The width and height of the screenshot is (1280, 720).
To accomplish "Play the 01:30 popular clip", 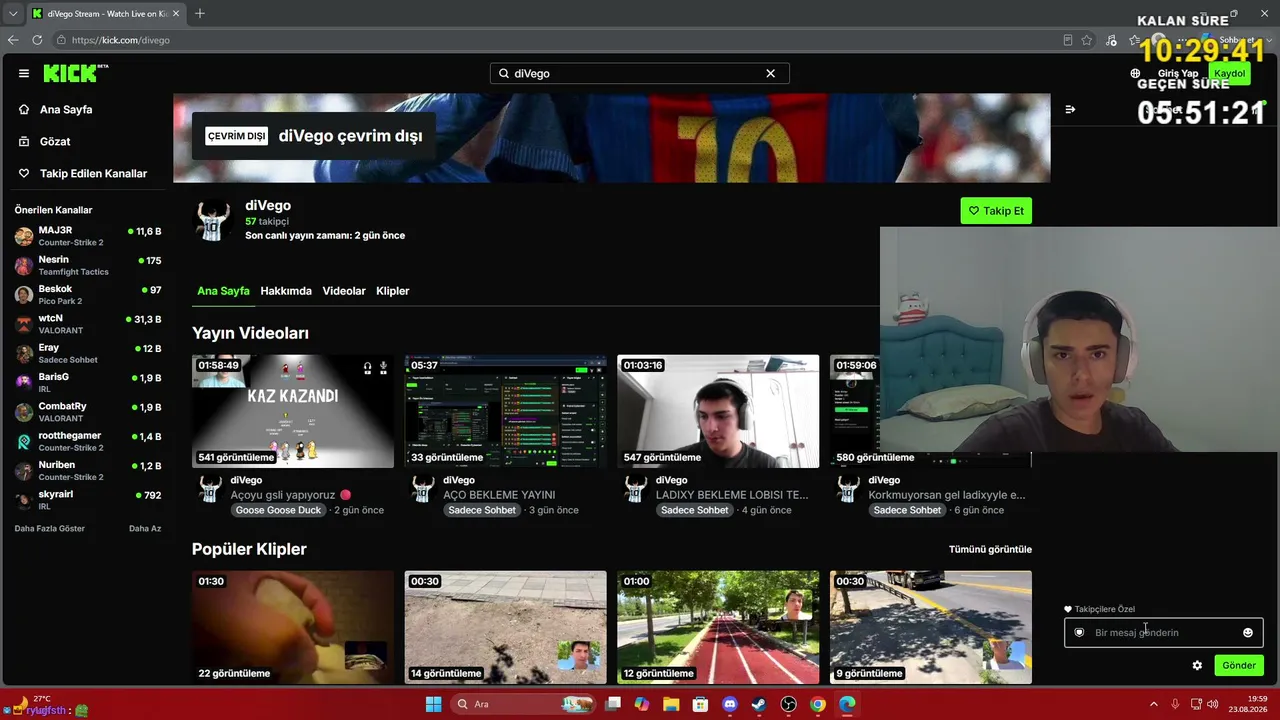I will pos(293,627).
